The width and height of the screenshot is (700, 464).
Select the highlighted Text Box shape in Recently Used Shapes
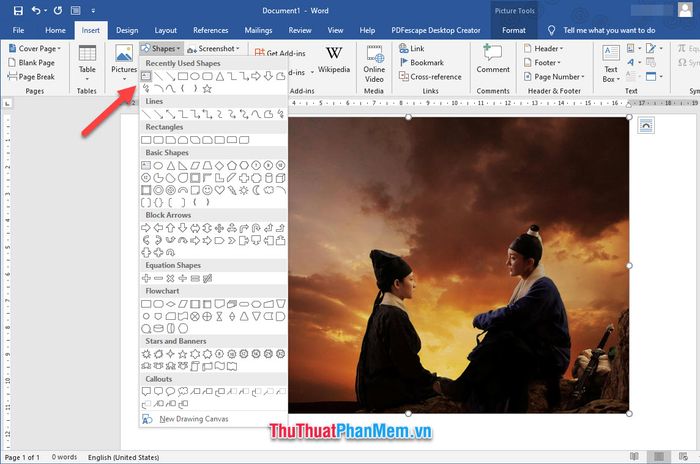click(146, 76)
